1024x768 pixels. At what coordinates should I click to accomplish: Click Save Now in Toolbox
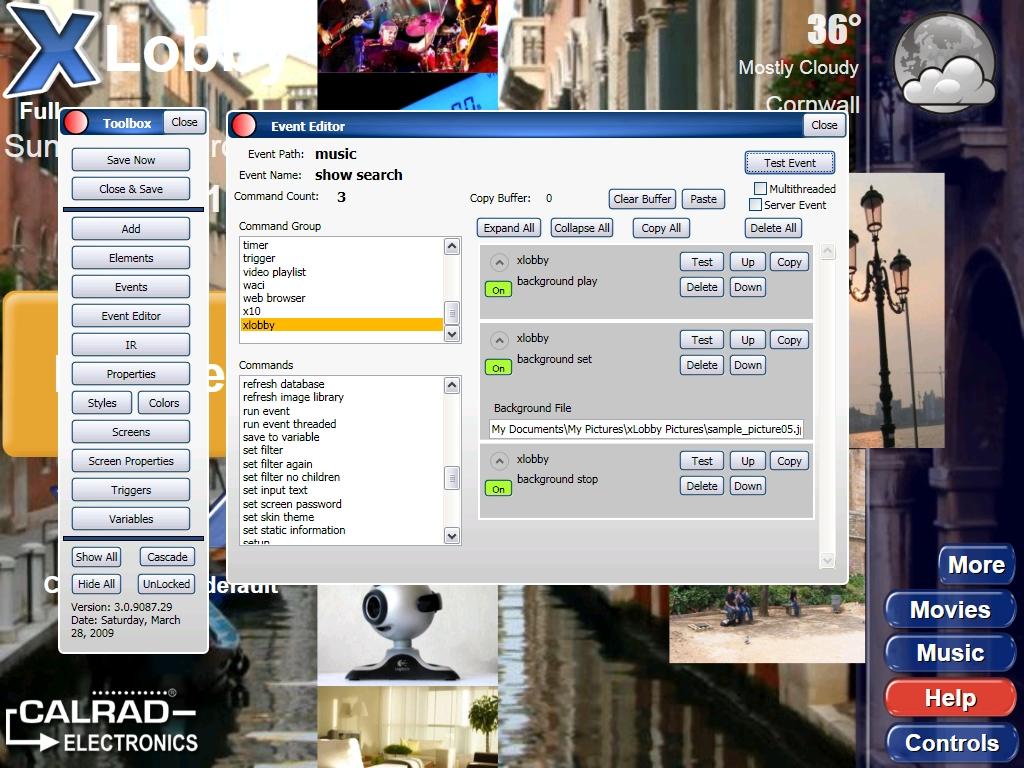[131, 160]
